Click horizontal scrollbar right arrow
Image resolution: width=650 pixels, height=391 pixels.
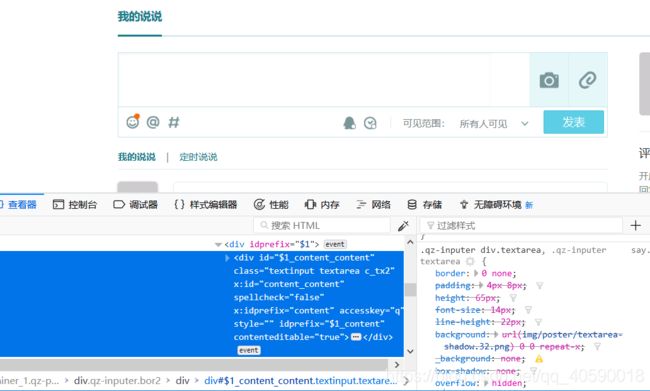[x=397, y=365]
